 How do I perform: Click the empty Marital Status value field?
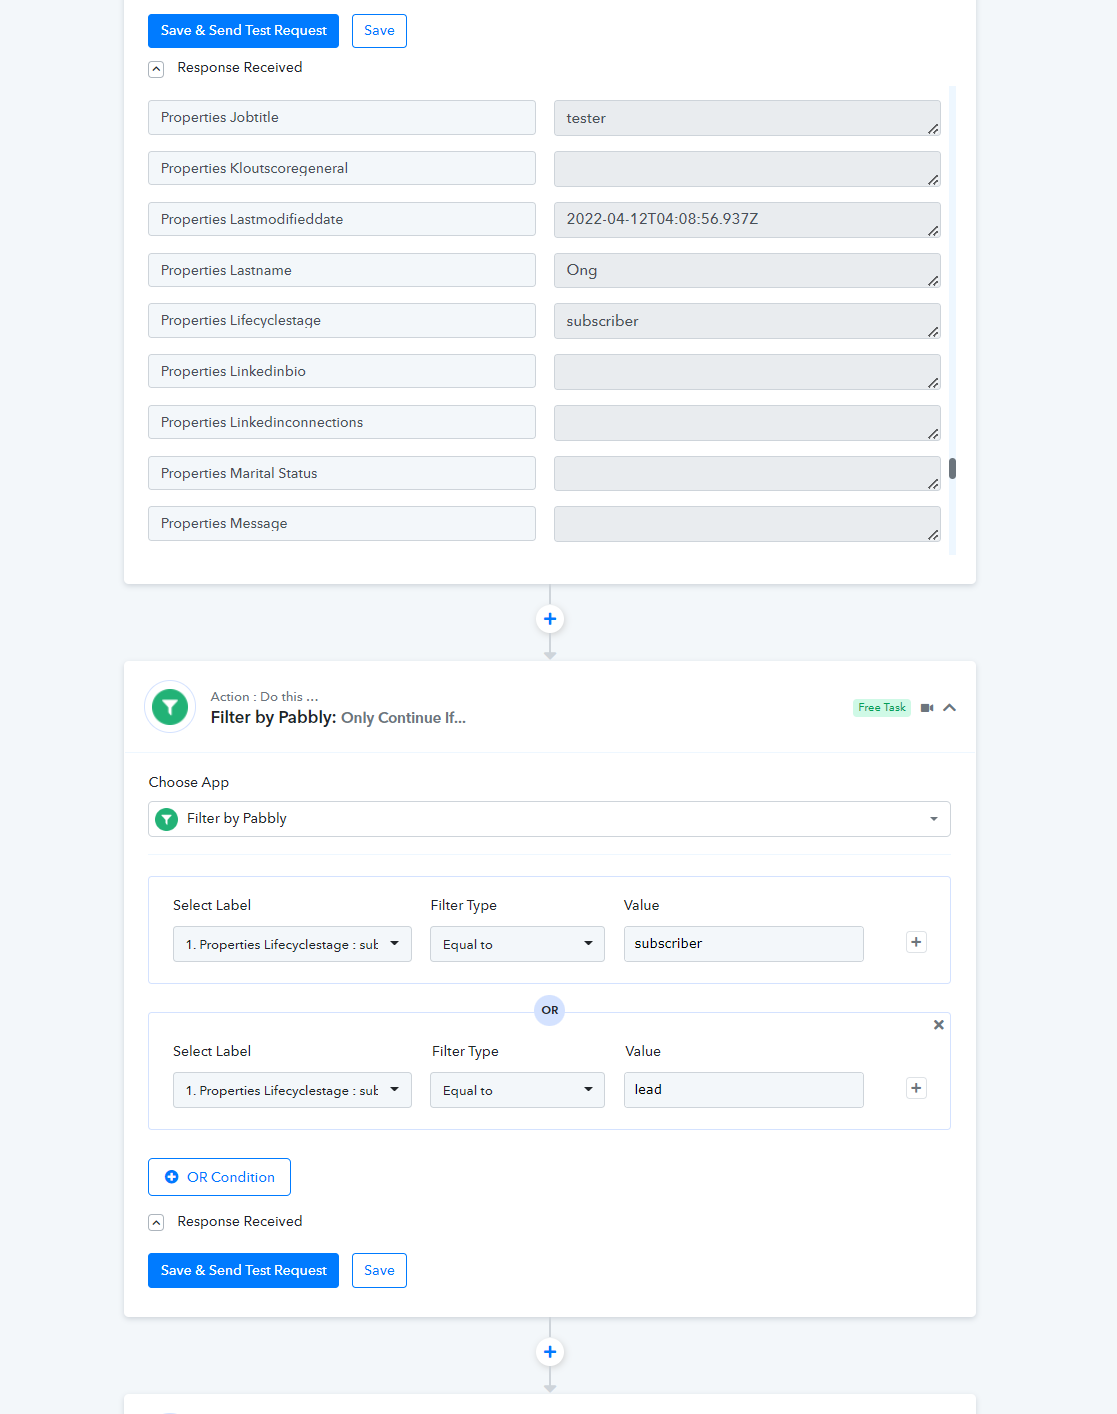point(747,473)
